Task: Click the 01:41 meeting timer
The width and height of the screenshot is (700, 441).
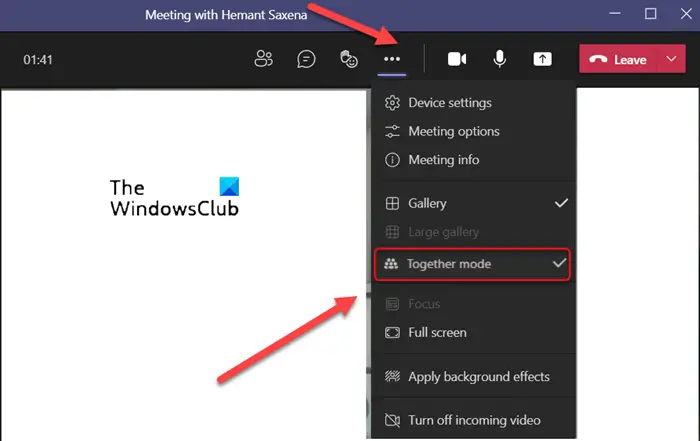Action: (x=38, y=60)
